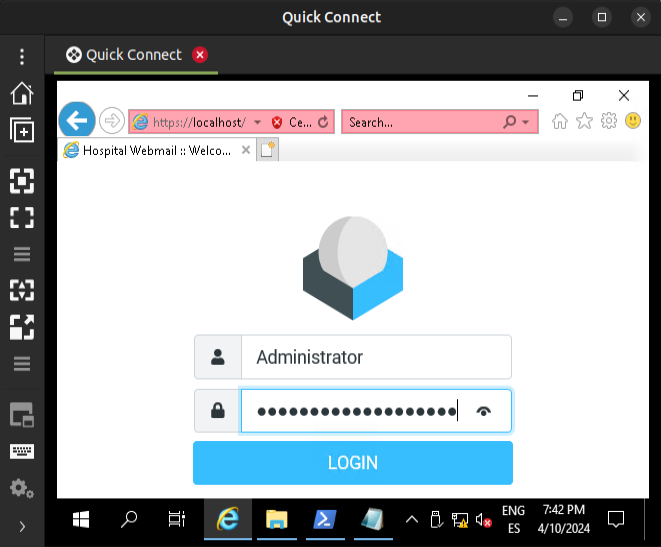Open the search box dropdown arrow
The height and width of the screenshot is (547, 661).
(x=527, y=122)
